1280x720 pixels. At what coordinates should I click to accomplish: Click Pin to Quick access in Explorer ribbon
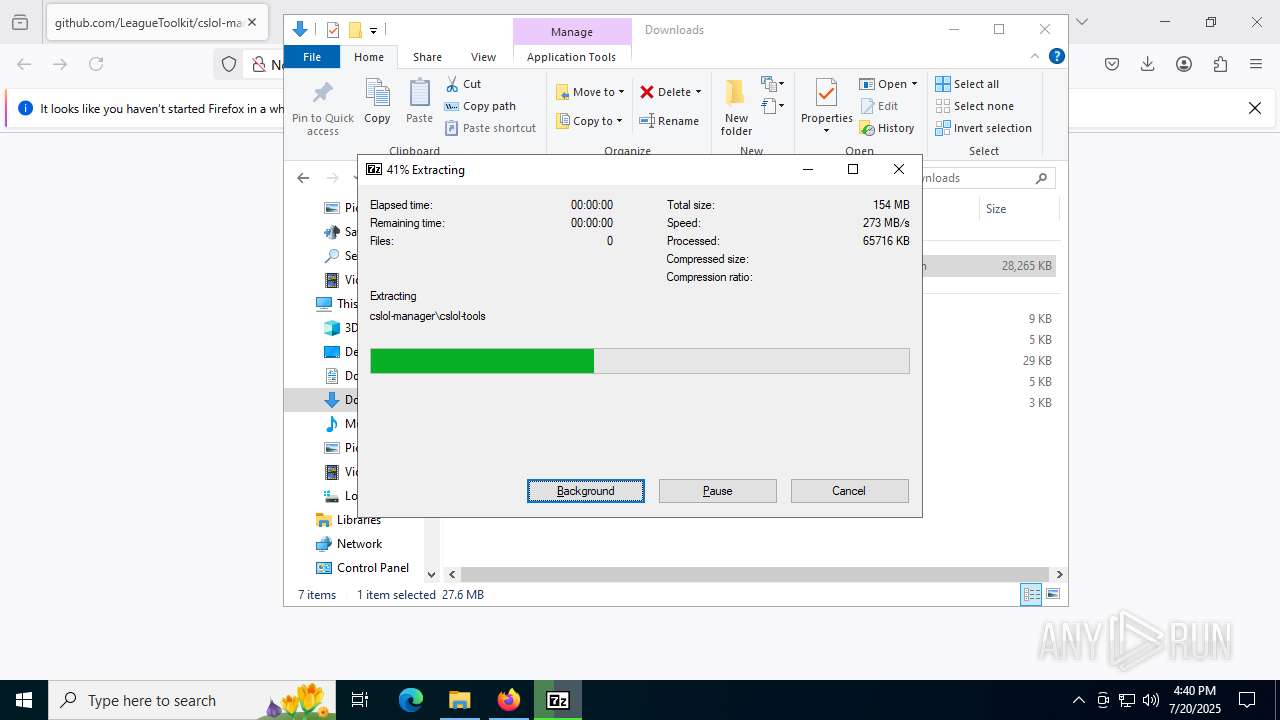[x=322, y=108]
